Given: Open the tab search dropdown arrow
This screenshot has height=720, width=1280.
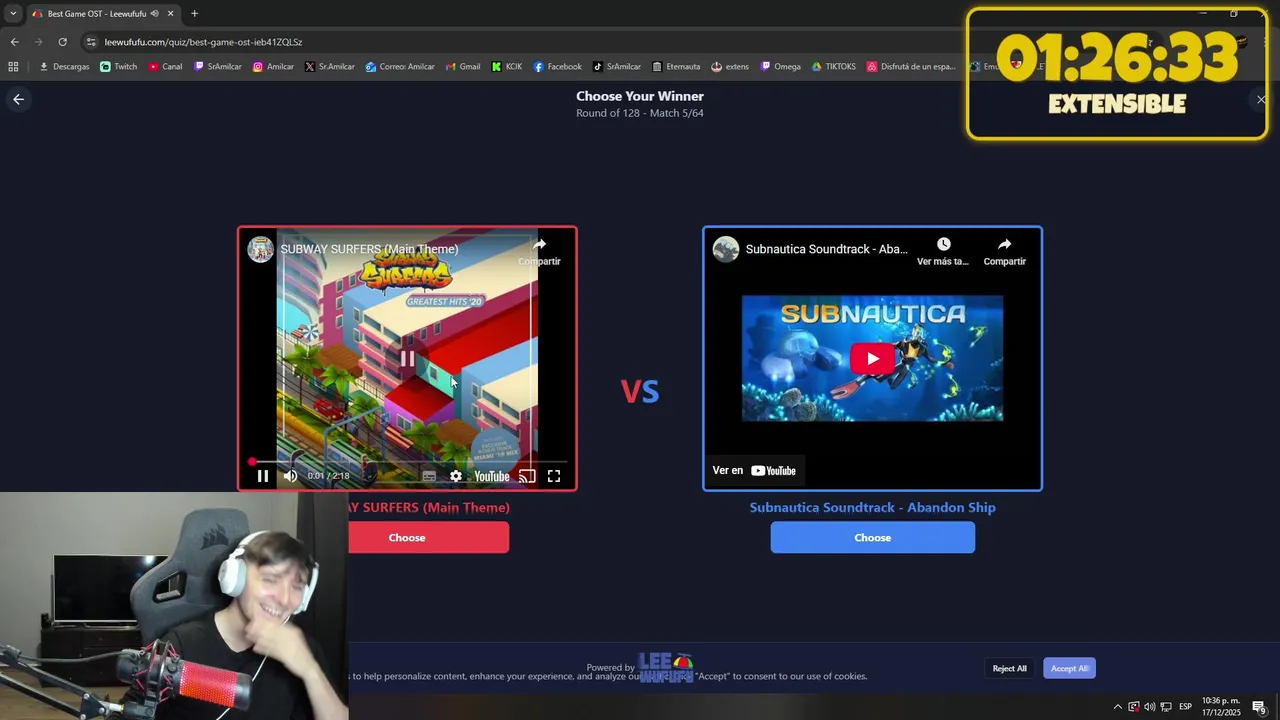Looking at the screenshot, I should coord(12,13).
